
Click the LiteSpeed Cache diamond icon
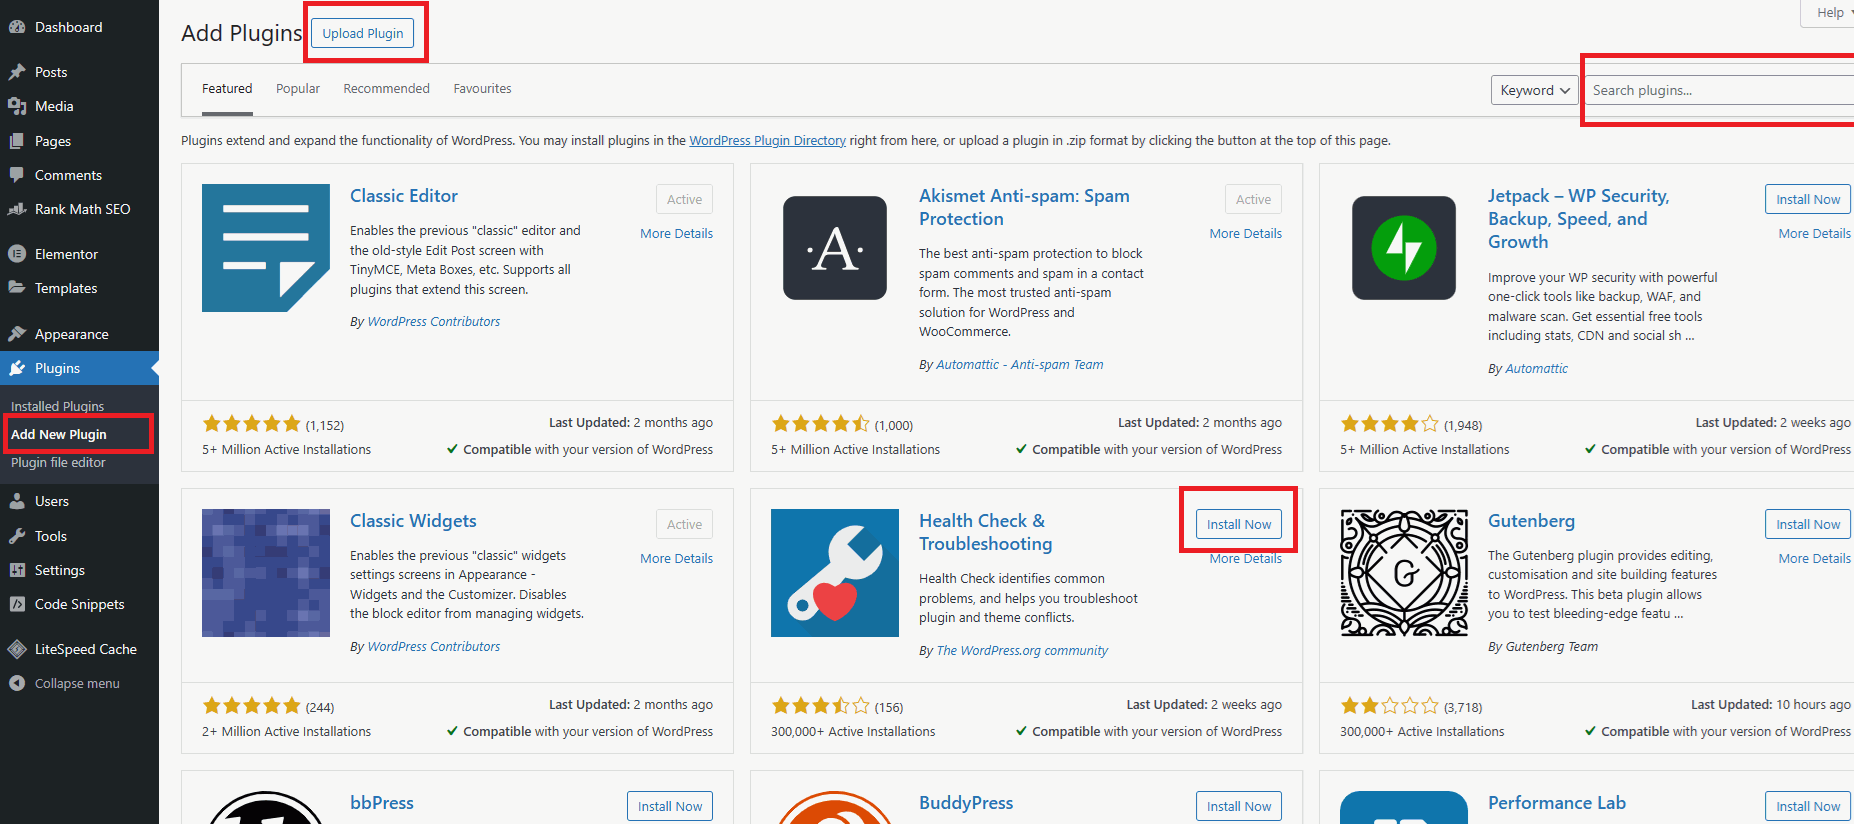tap(17, 649)
